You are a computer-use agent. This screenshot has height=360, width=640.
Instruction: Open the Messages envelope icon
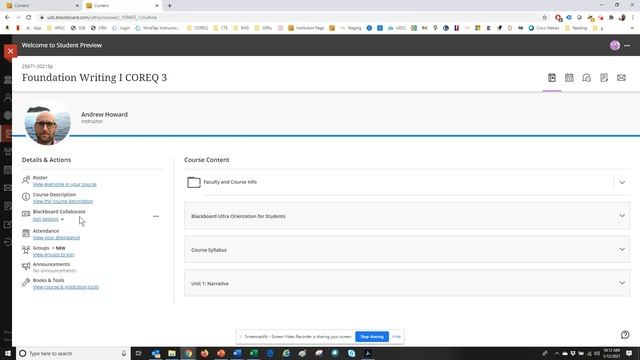coord(621,78)
